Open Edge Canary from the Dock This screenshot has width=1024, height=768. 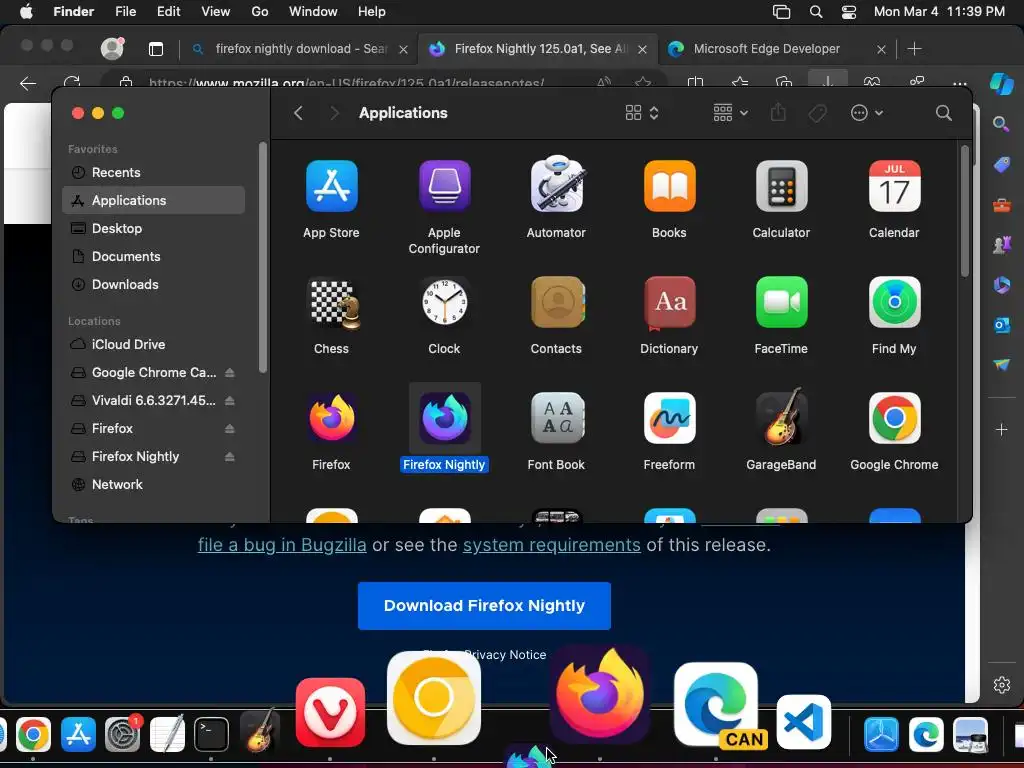(x=716, y=705)
